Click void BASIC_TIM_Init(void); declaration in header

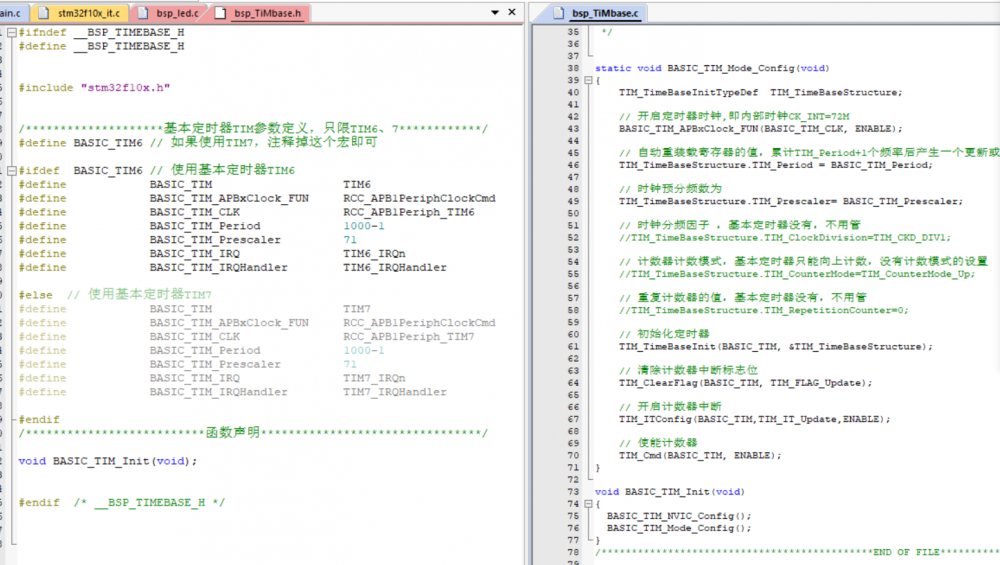pos(107,461)
